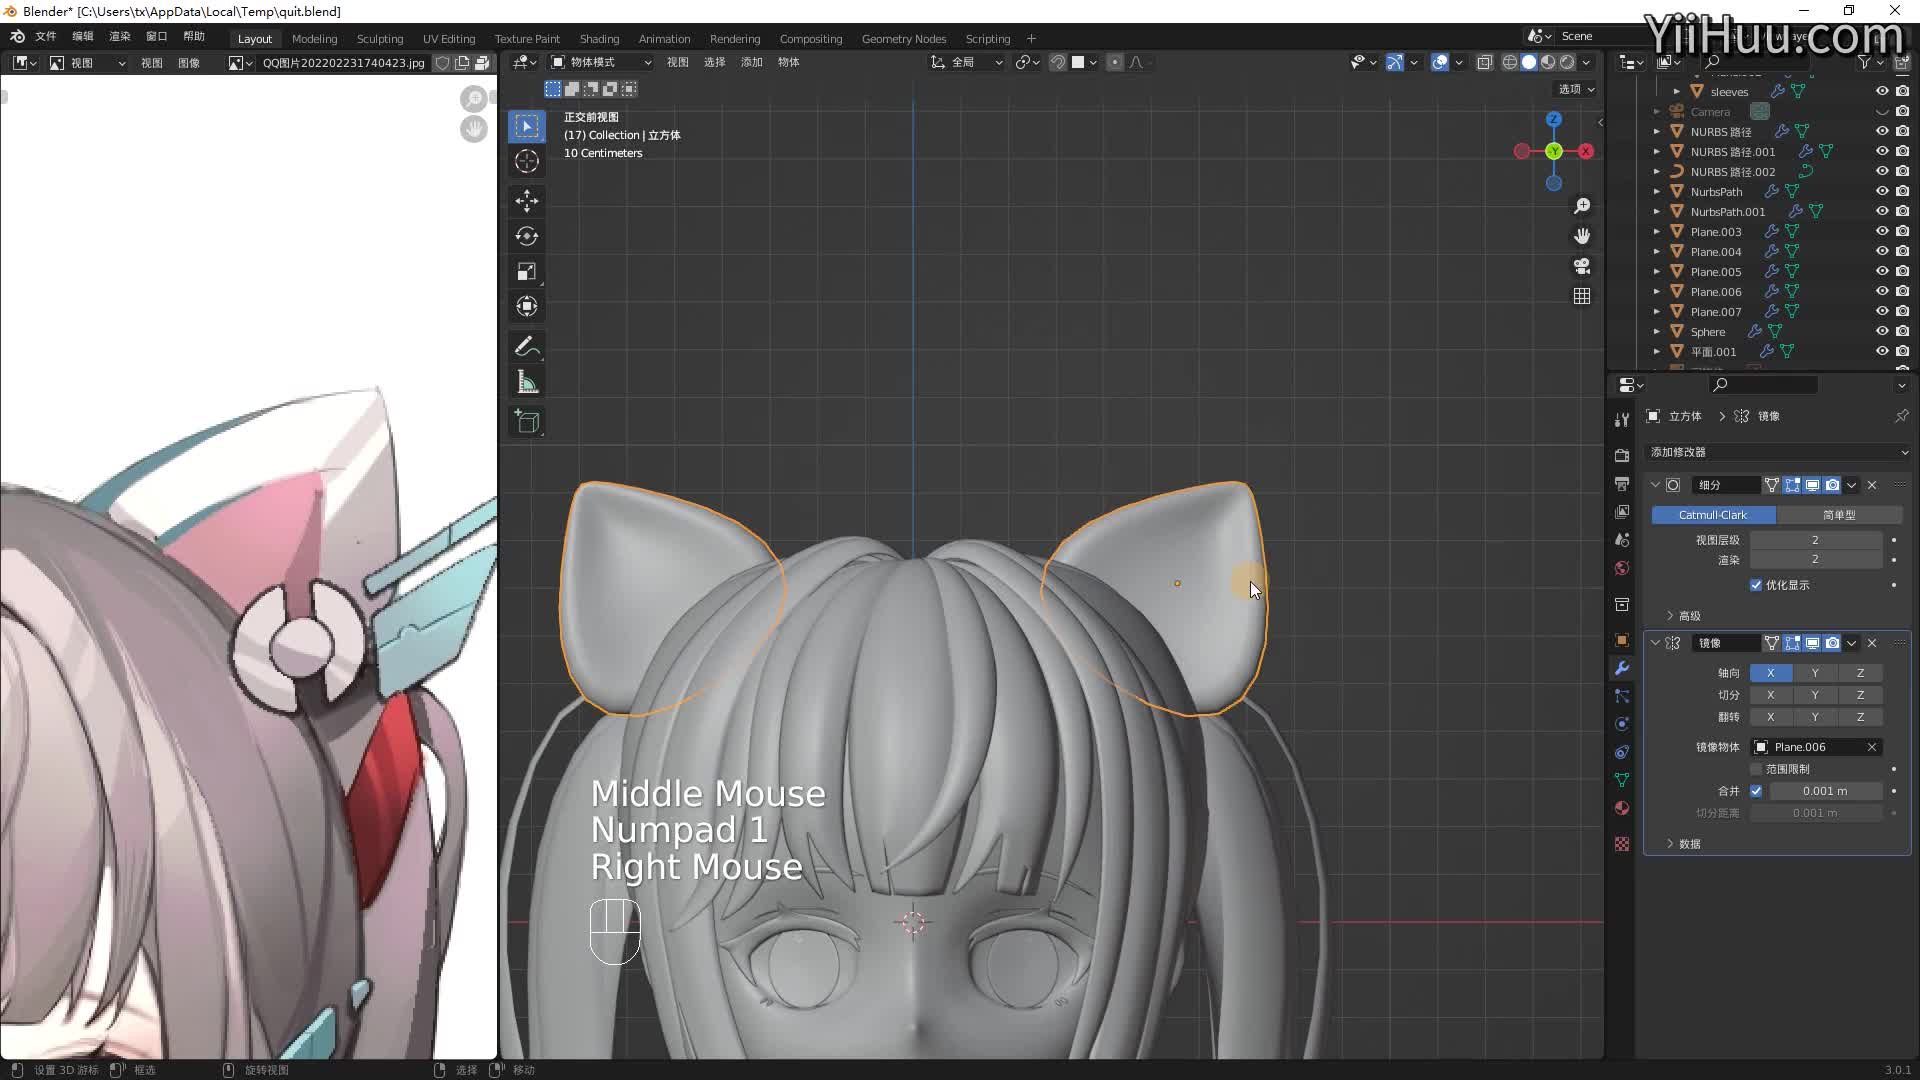Select the Add Cube tool
Screen dimensions: 1920x1080
(x=527, y=421)
